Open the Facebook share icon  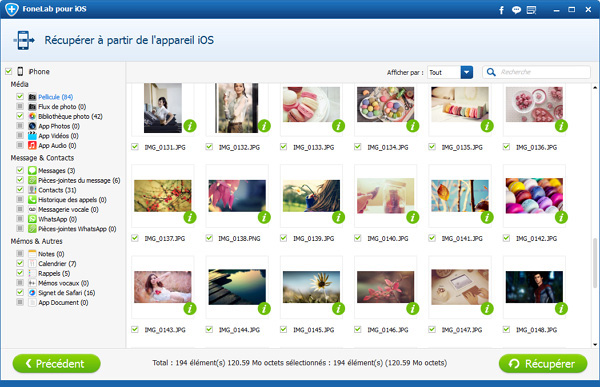[x=501, y=10]
